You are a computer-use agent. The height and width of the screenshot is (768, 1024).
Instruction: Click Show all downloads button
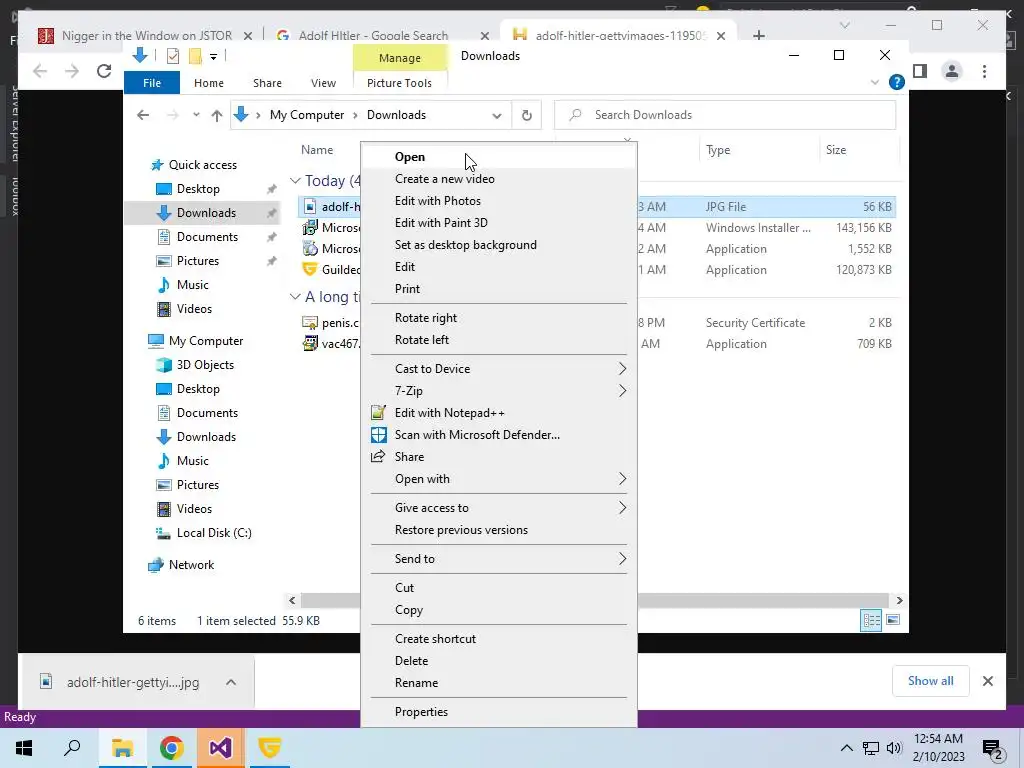point(931,681)
